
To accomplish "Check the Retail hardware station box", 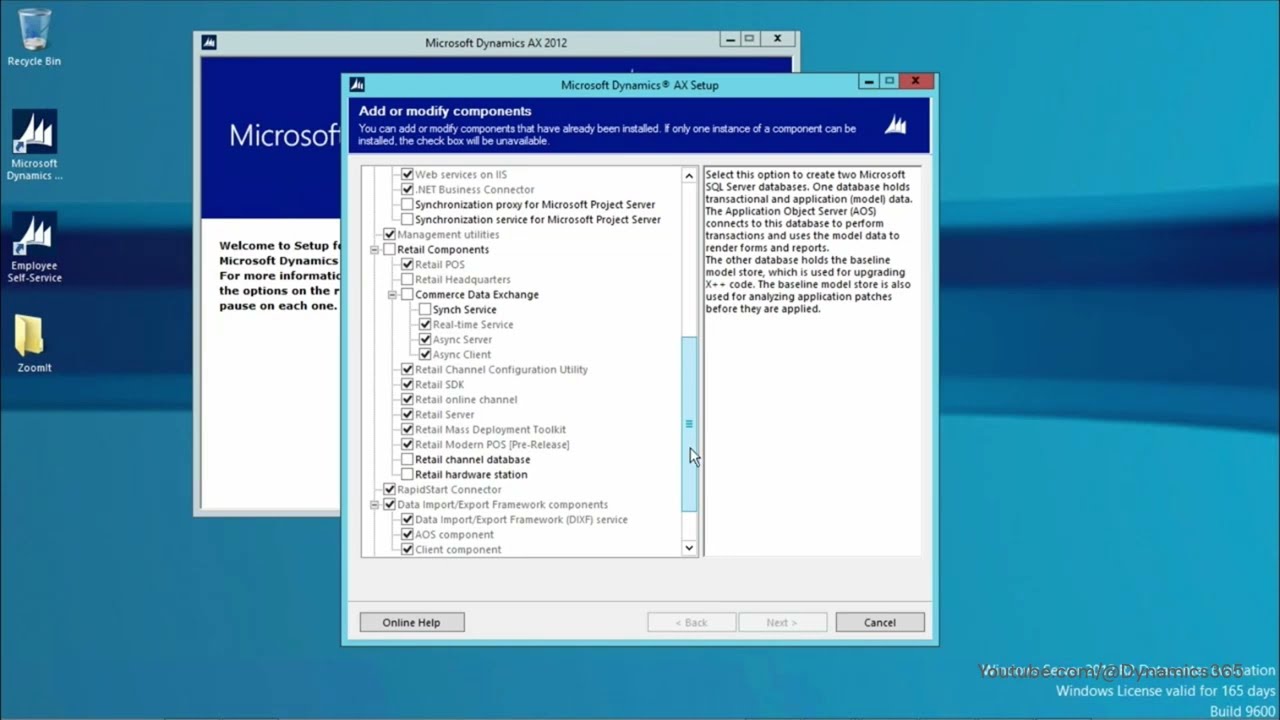I will coord(407,475).
